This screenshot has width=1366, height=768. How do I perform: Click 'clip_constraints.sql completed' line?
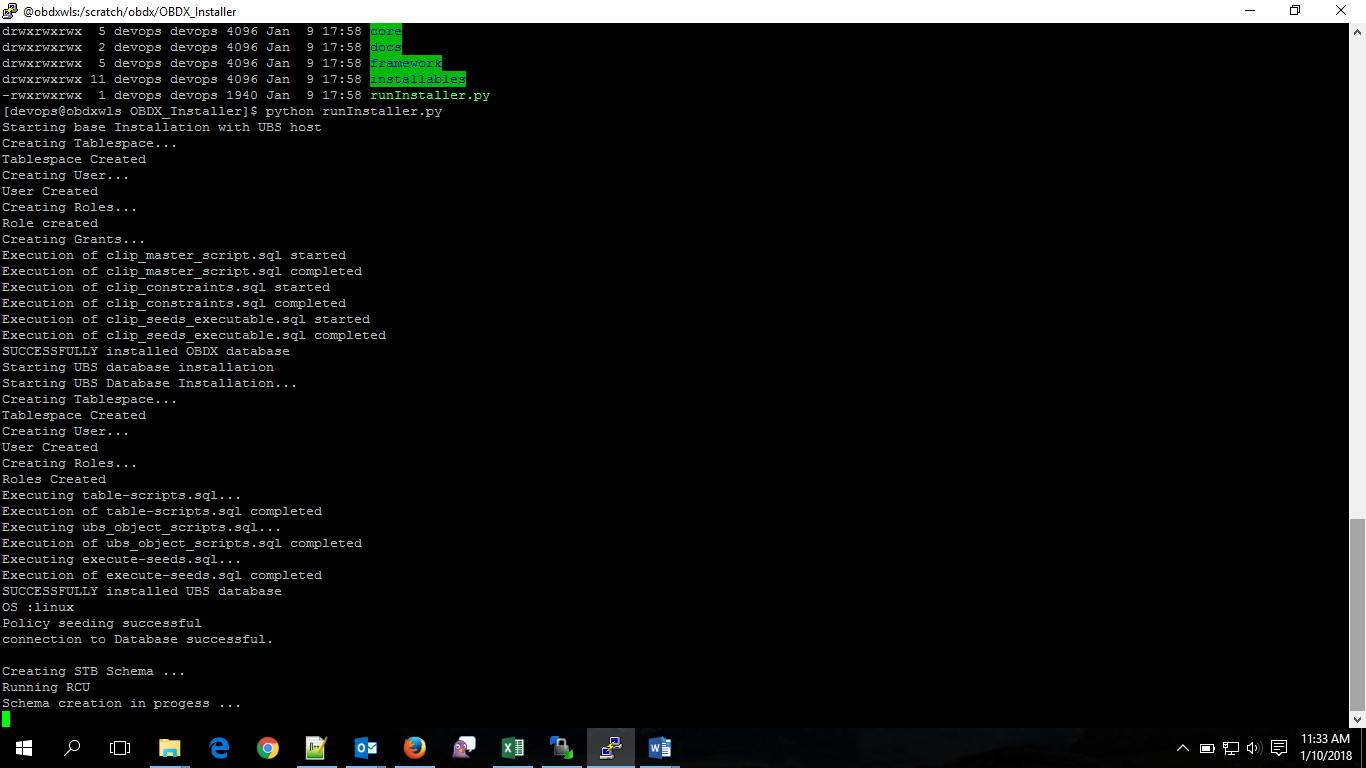point(226,303)
